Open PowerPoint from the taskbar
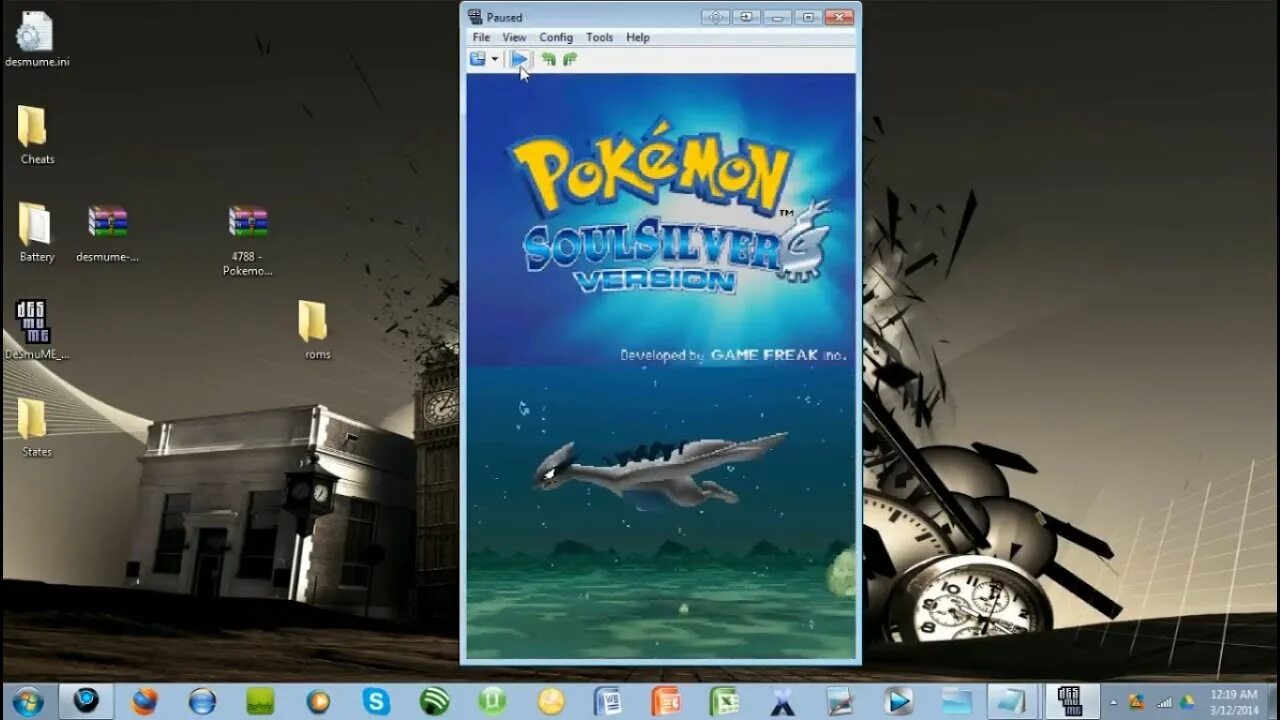This screenshot has height=720, width=1280. coord(666,701)
